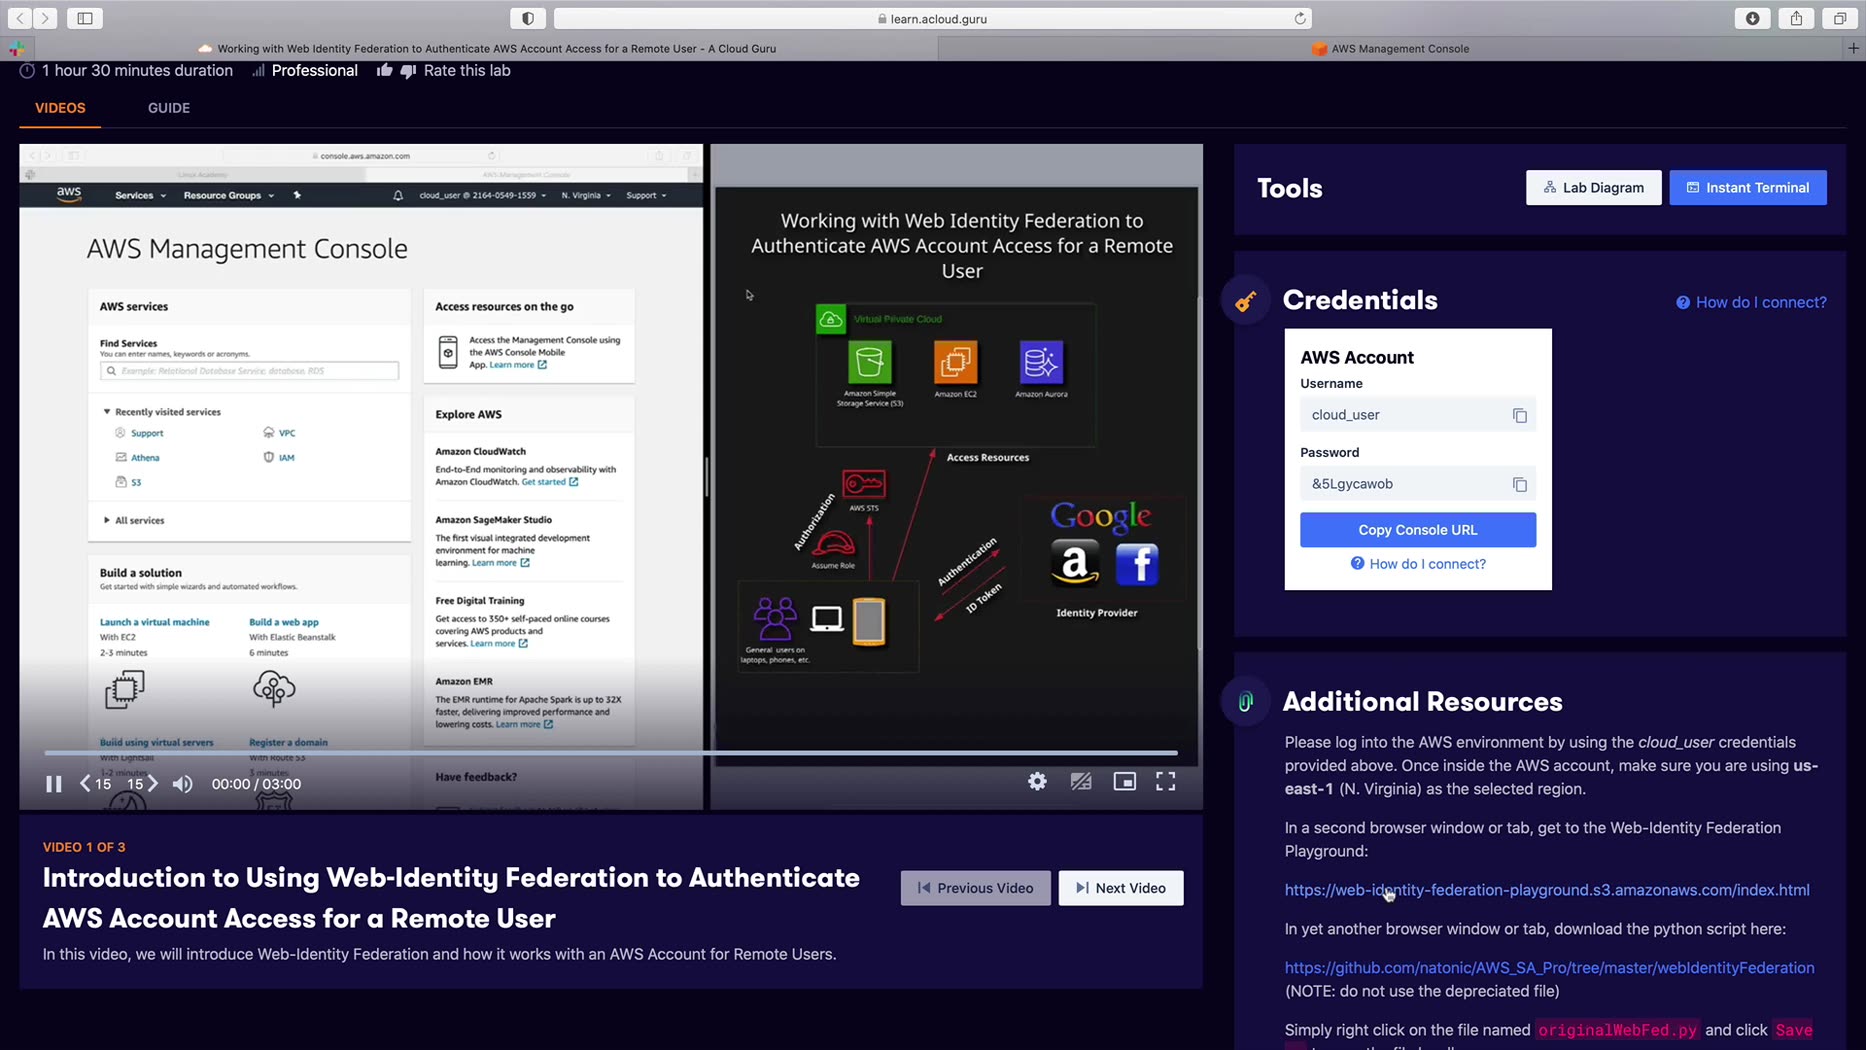Switch to the AWS Management Console tab
Viewport: 1866px width, 1050px height.
click(1390, 48)
